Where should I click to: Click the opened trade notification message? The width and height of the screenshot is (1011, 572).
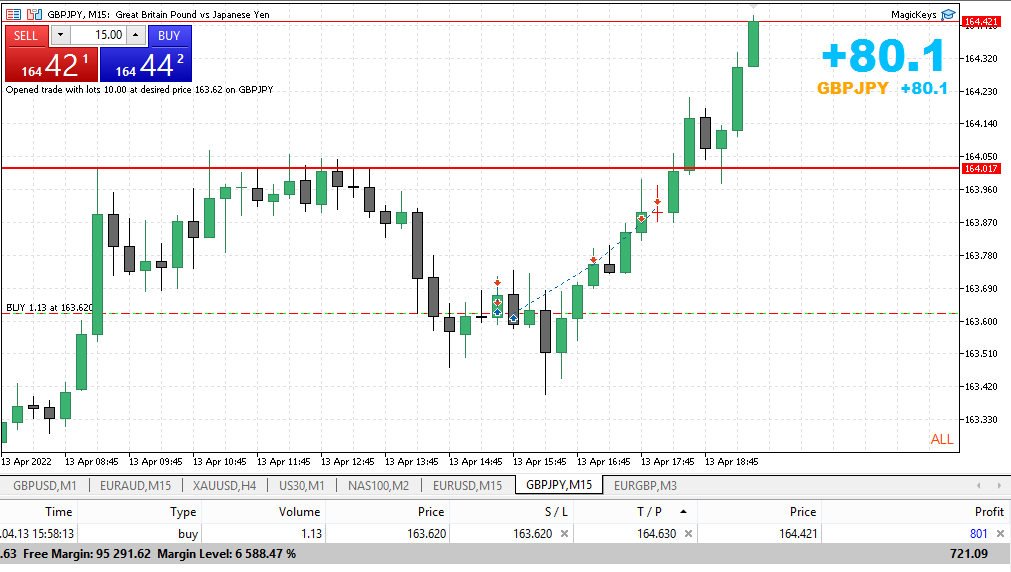(139, 90)
